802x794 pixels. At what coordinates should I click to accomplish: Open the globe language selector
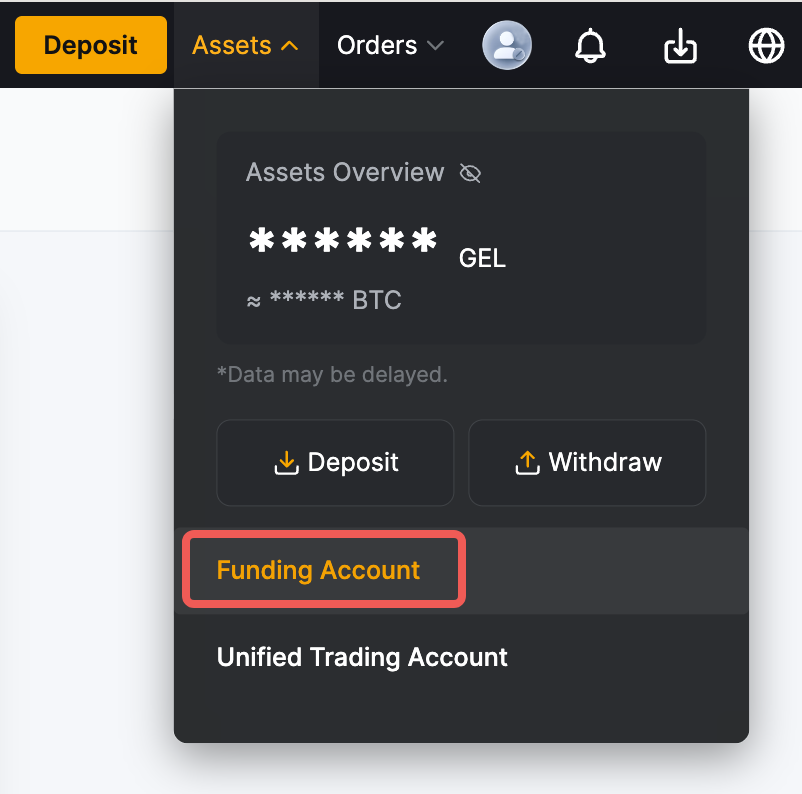point(767,45)
